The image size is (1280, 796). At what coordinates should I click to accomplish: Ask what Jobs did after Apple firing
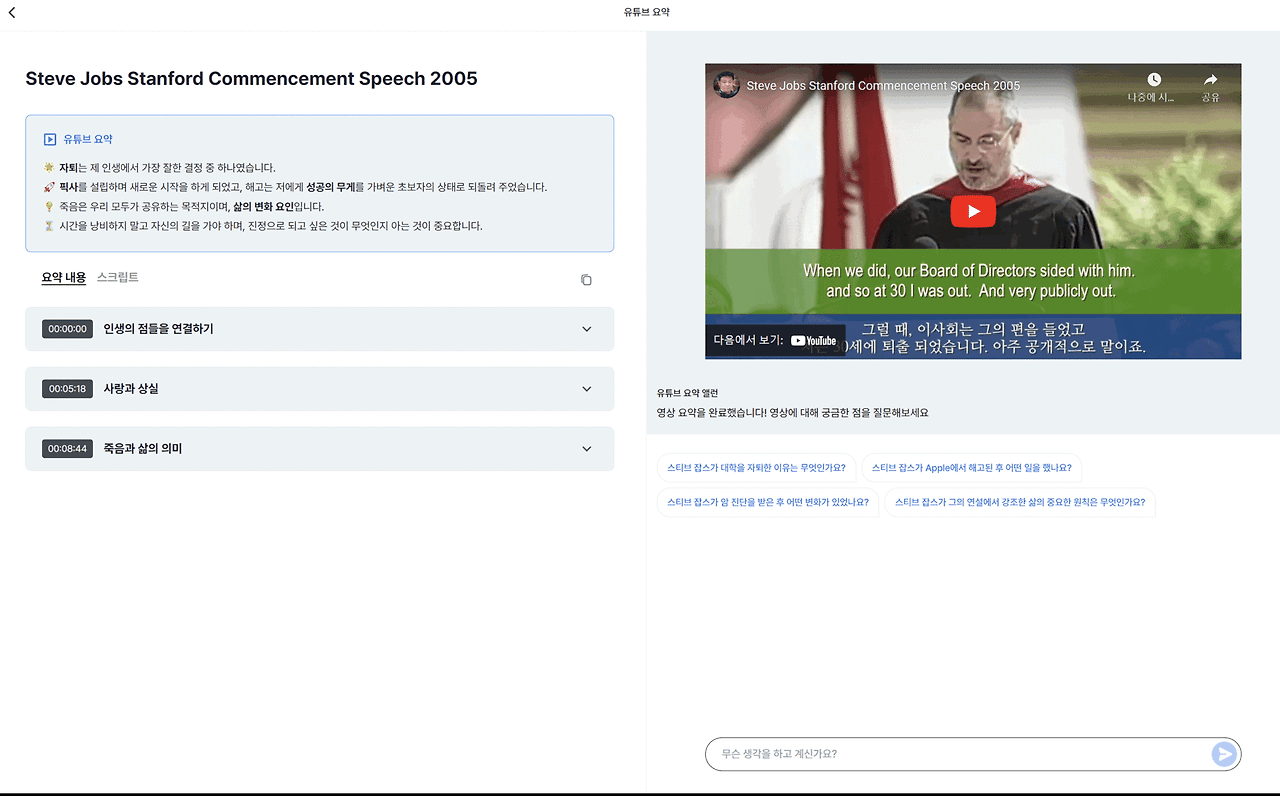pos(971,468)
